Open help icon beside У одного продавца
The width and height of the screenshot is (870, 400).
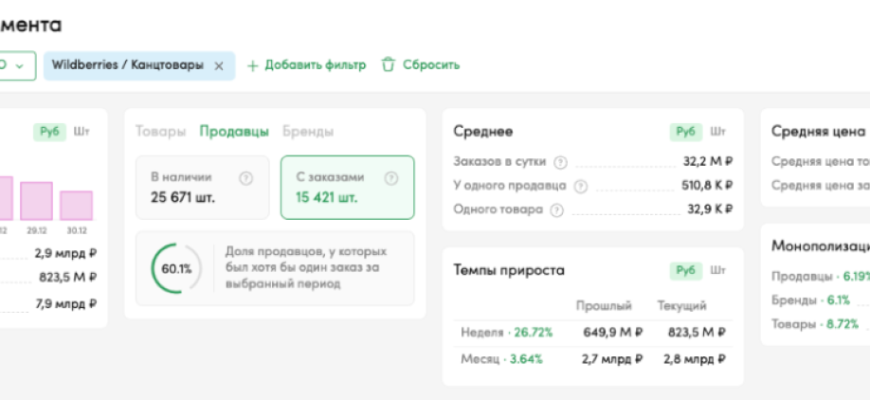coord(581,186)
